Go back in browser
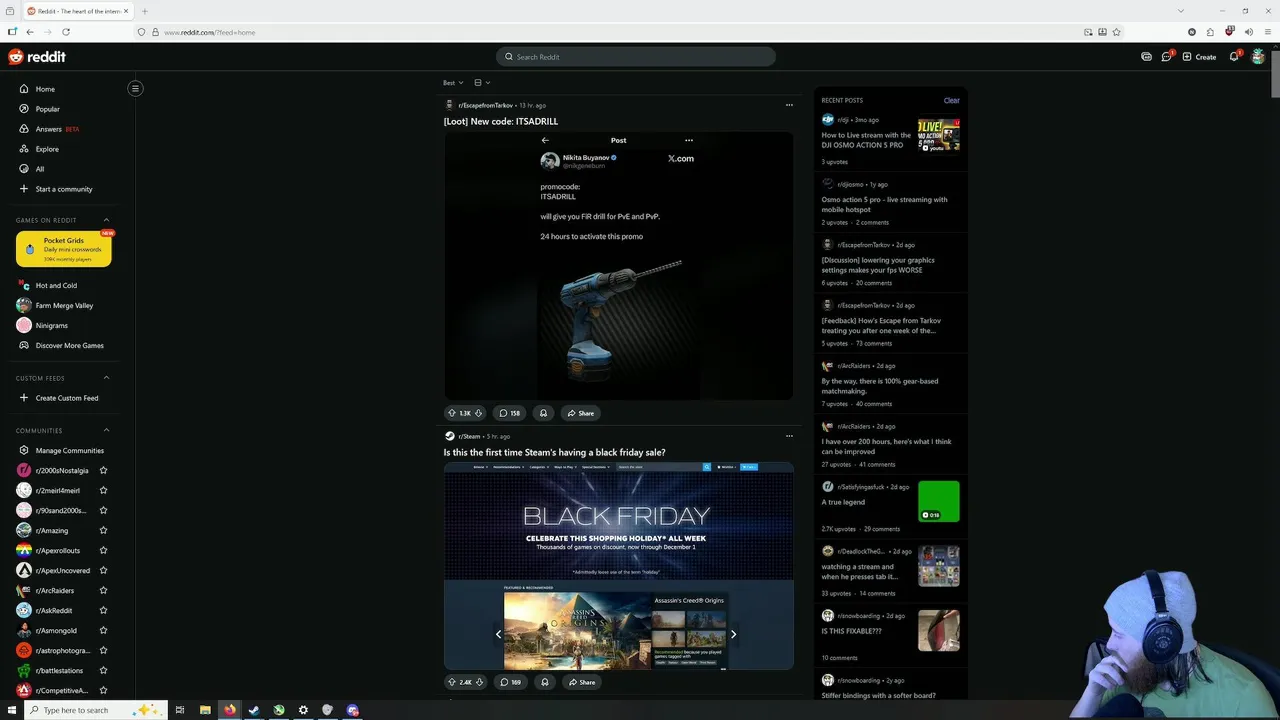This screenshot has width=1280, height=720. [x=29, y=32]
